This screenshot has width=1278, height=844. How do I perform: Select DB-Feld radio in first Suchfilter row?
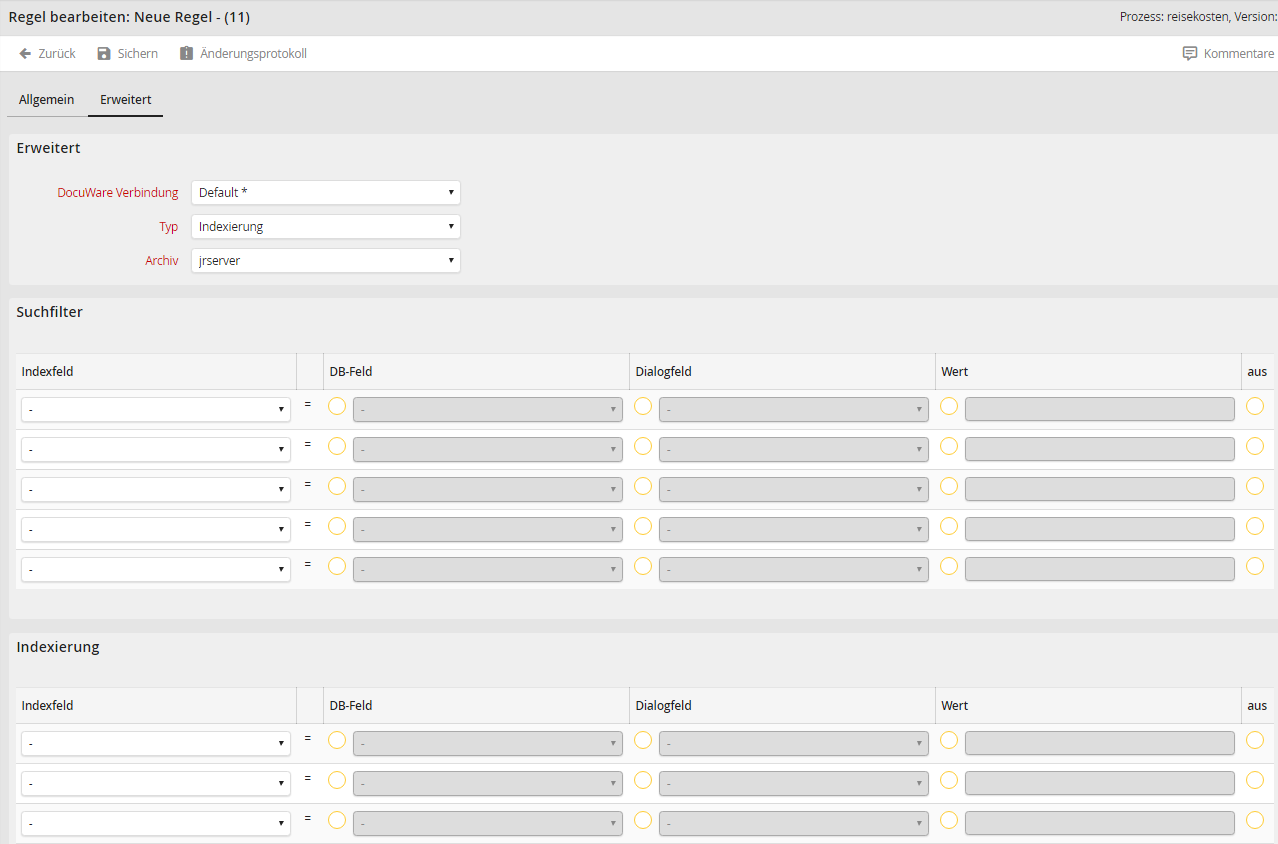[x=337, y=406]
